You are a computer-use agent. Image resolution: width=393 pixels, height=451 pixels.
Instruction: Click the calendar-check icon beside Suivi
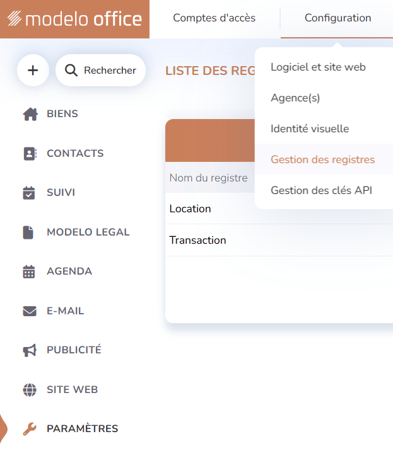point(29,193)
